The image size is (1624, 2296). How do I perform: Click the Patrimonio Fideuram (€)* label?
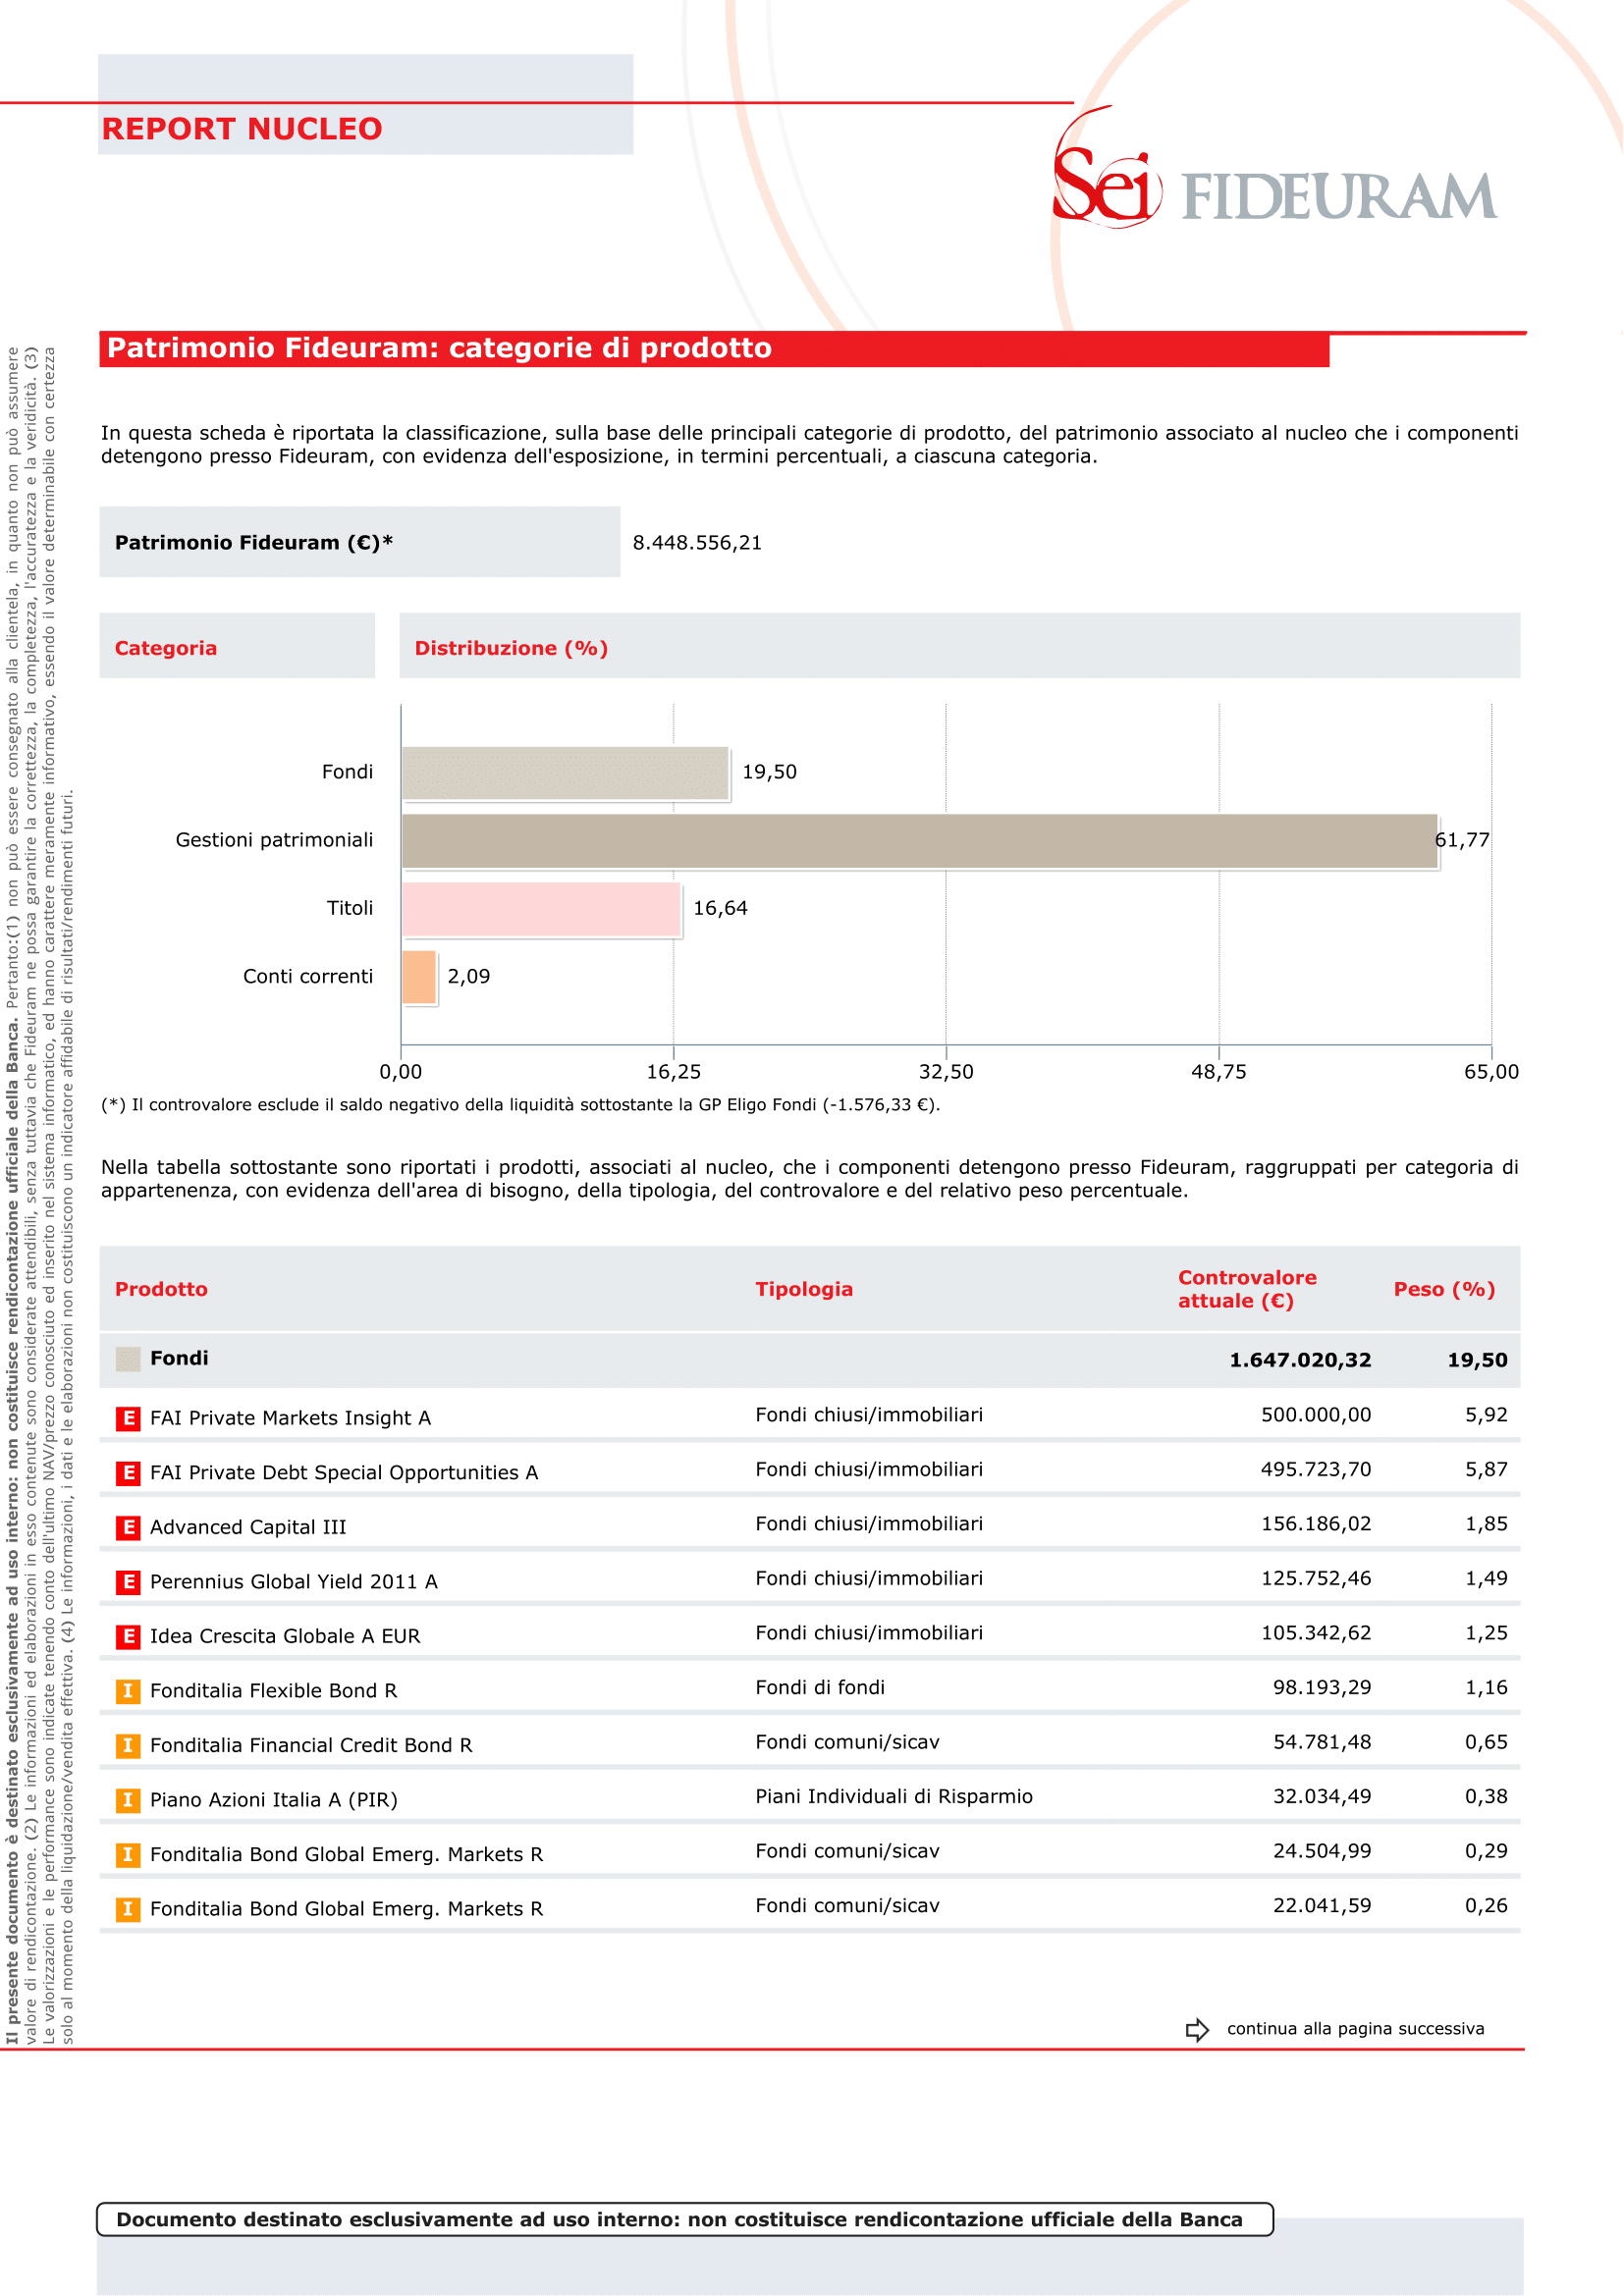tap(254, 542)
